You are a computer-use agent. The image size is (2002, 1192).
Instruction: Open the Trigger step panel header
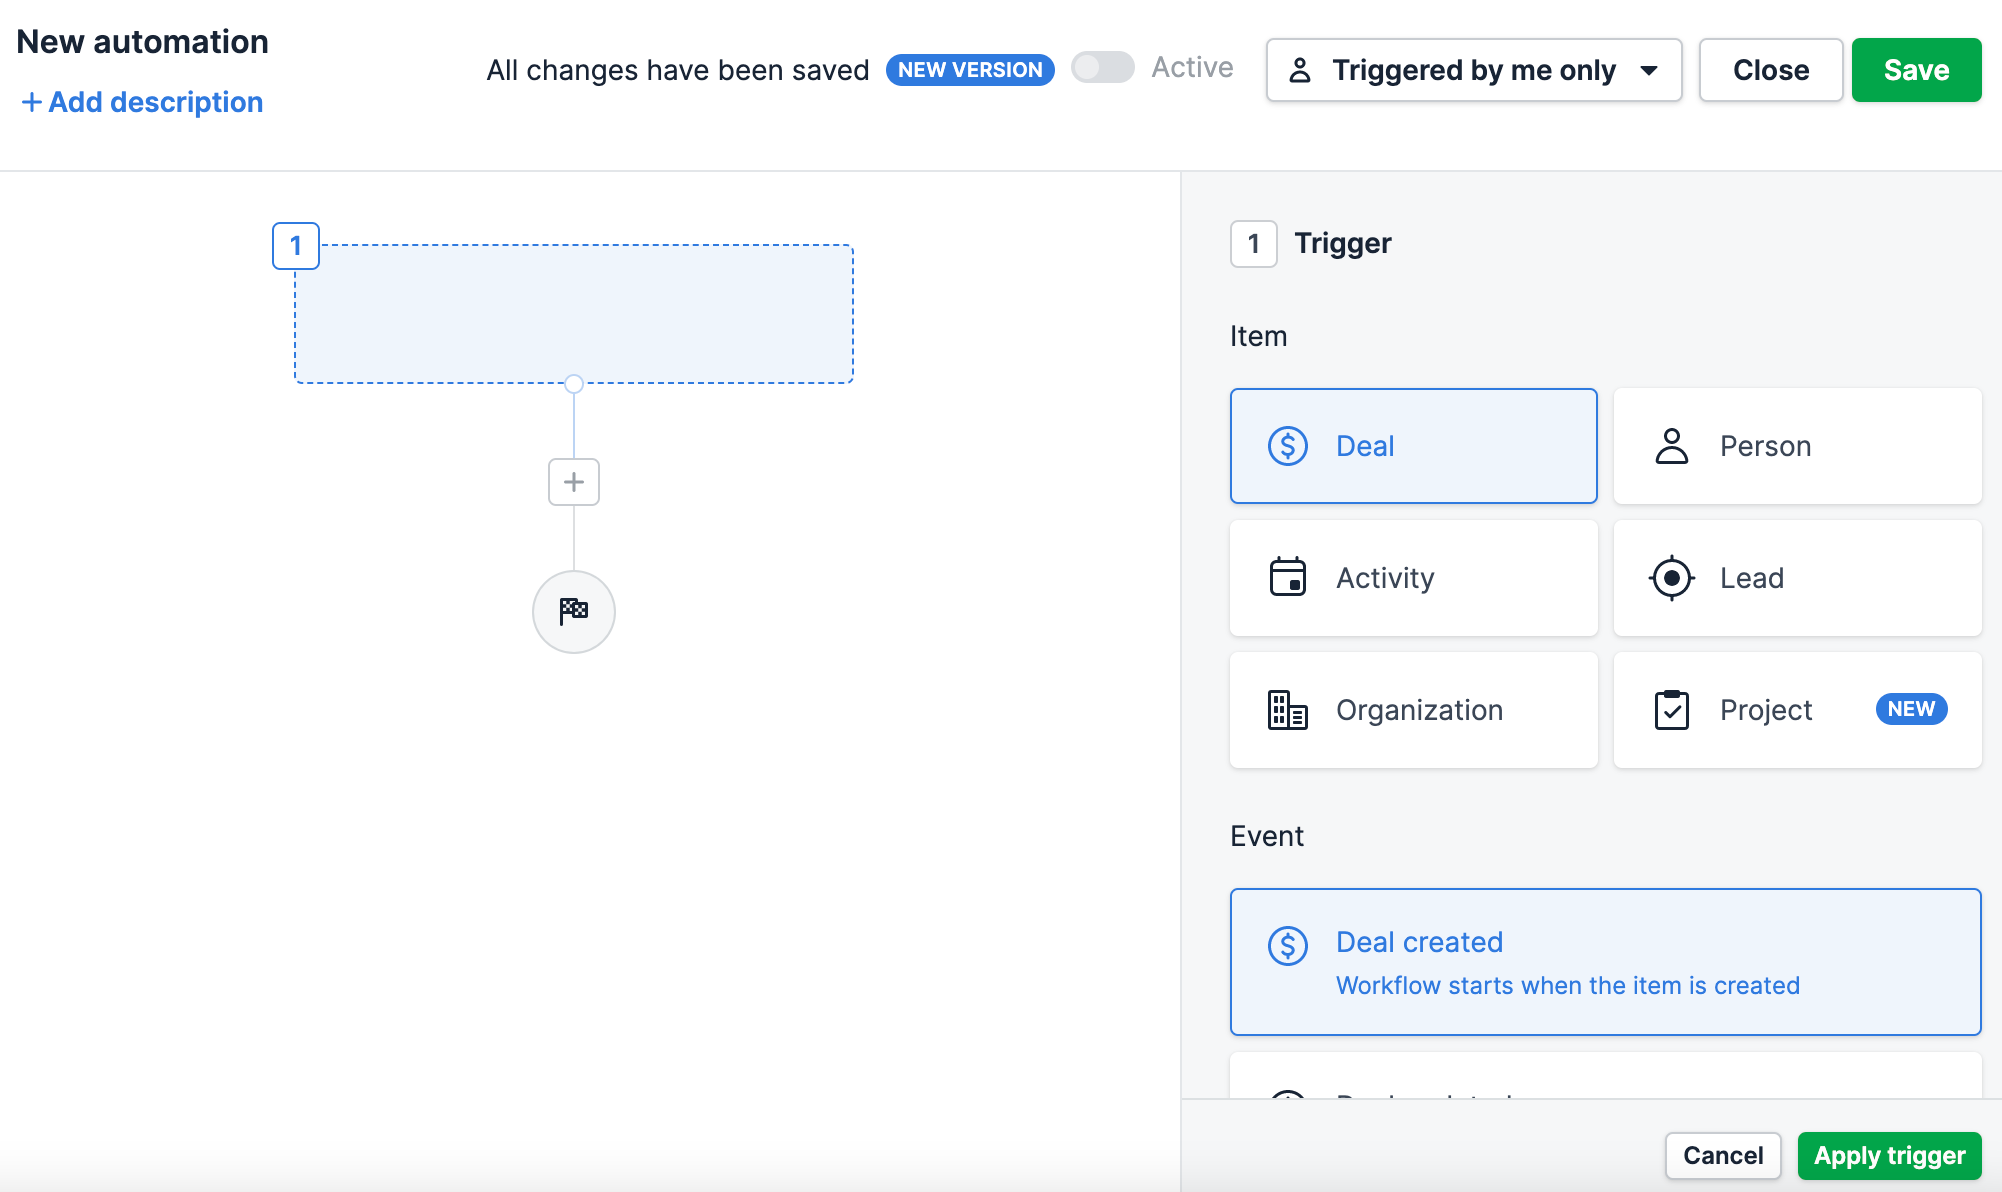click(1342, 243)
